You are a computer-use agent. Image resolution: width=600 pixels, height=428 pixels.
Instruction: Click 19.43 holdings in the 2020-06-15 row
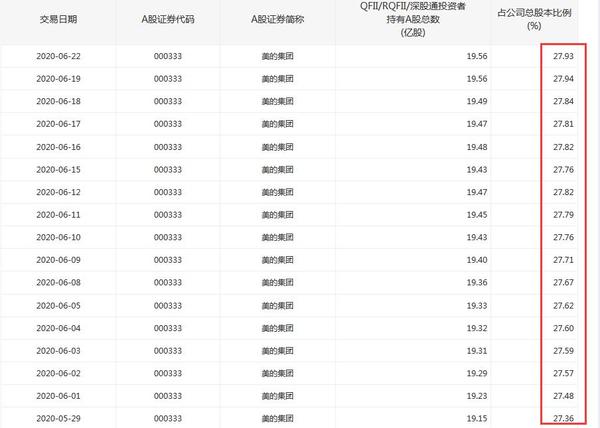pyautogui.click(x=477, y=169)
